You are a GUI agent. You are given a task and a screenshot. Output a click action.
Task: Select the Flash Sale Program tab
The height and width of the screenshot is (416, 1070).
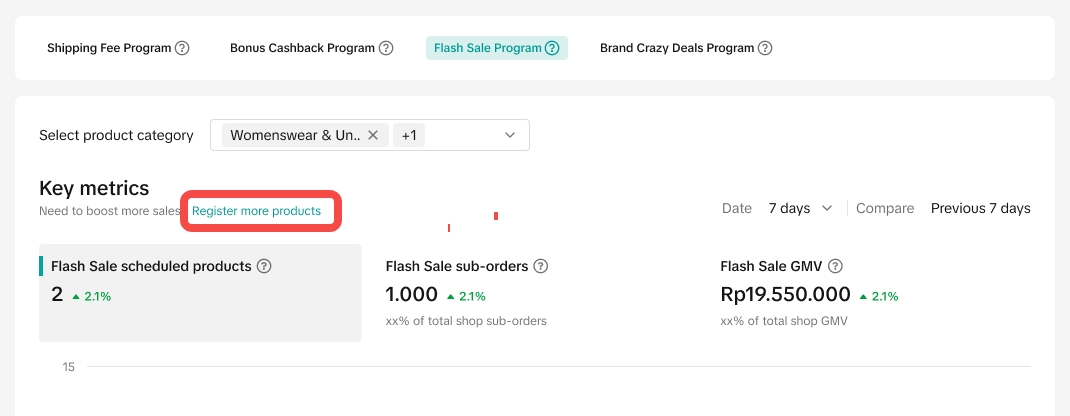tap(488, 48)
